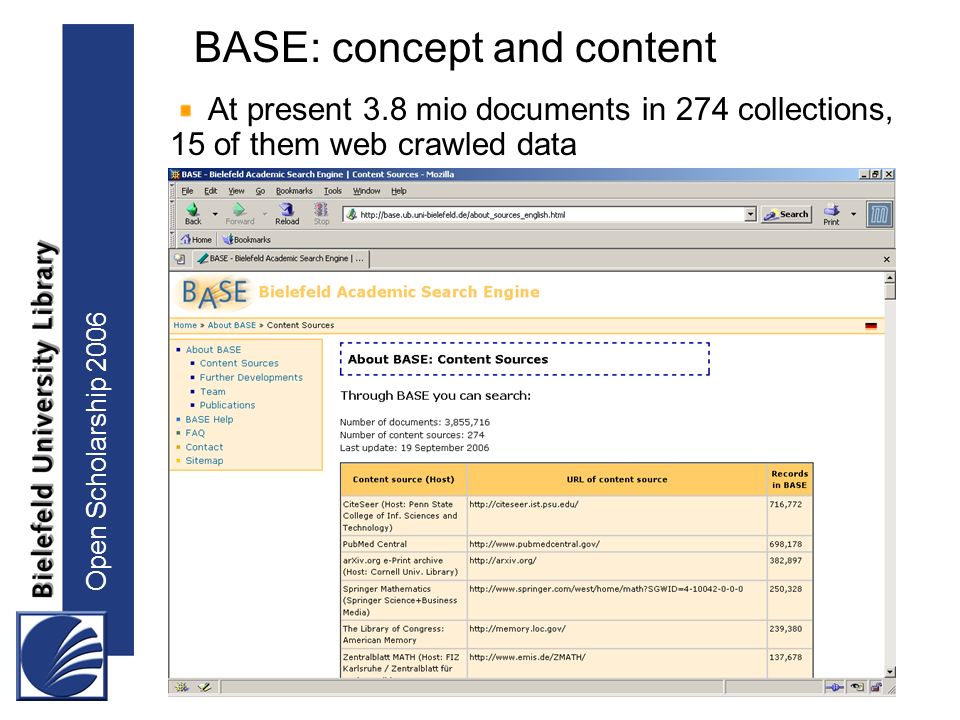
Task: Open Team sidebar link
Action: point(212,391)
